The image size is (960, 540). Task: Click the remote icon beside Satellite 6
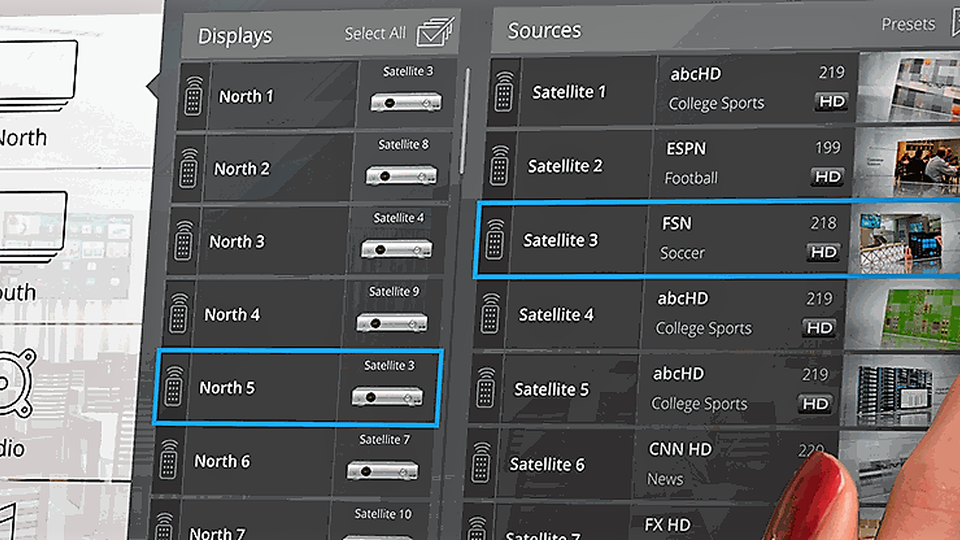pos(482,464)
